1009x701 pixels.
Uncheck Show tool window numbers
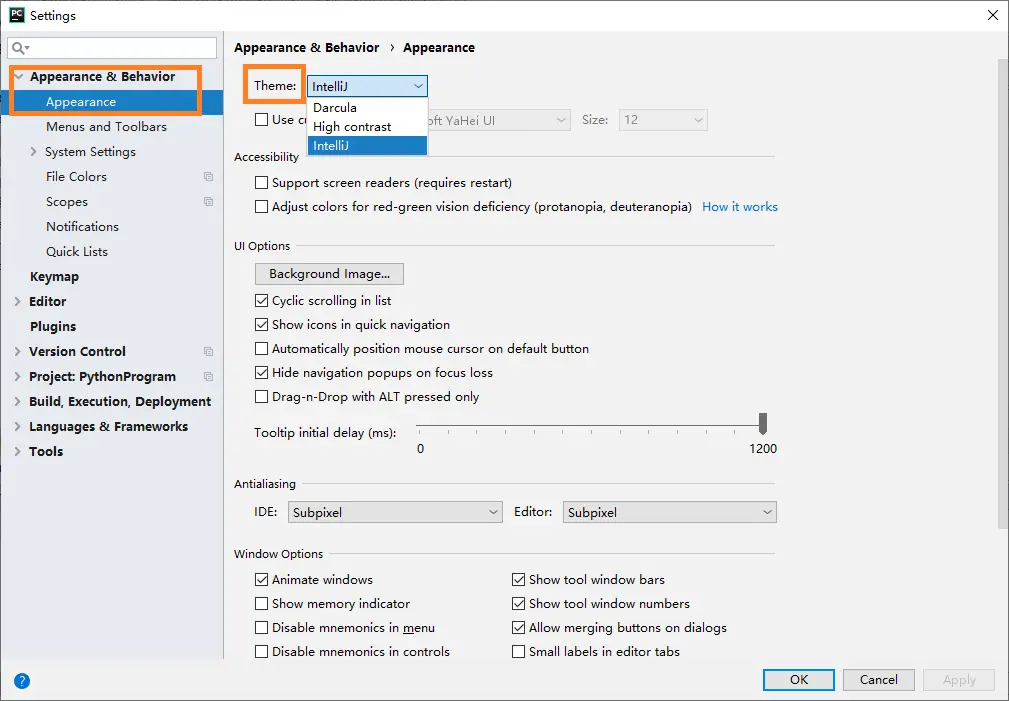click(x=518, y=604)
